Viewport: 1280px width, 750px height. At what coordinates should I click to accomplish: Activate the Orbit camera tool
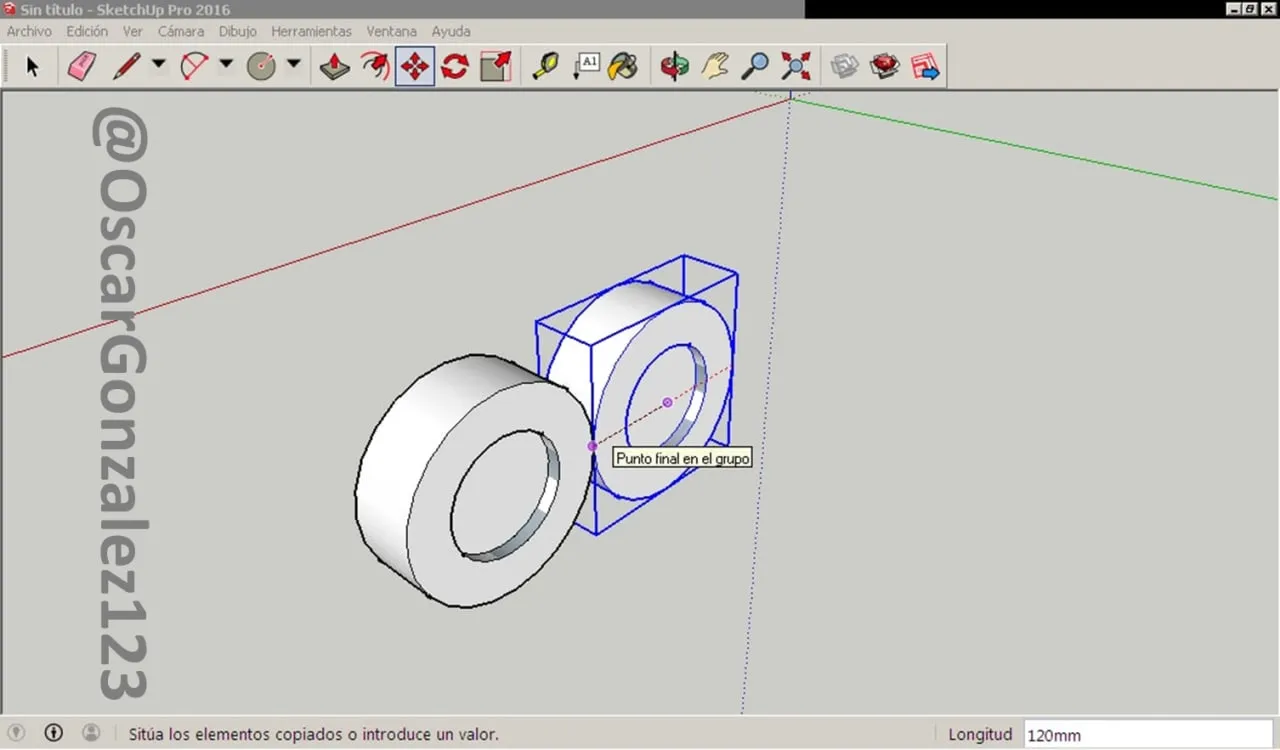click(x=675, y=67)
